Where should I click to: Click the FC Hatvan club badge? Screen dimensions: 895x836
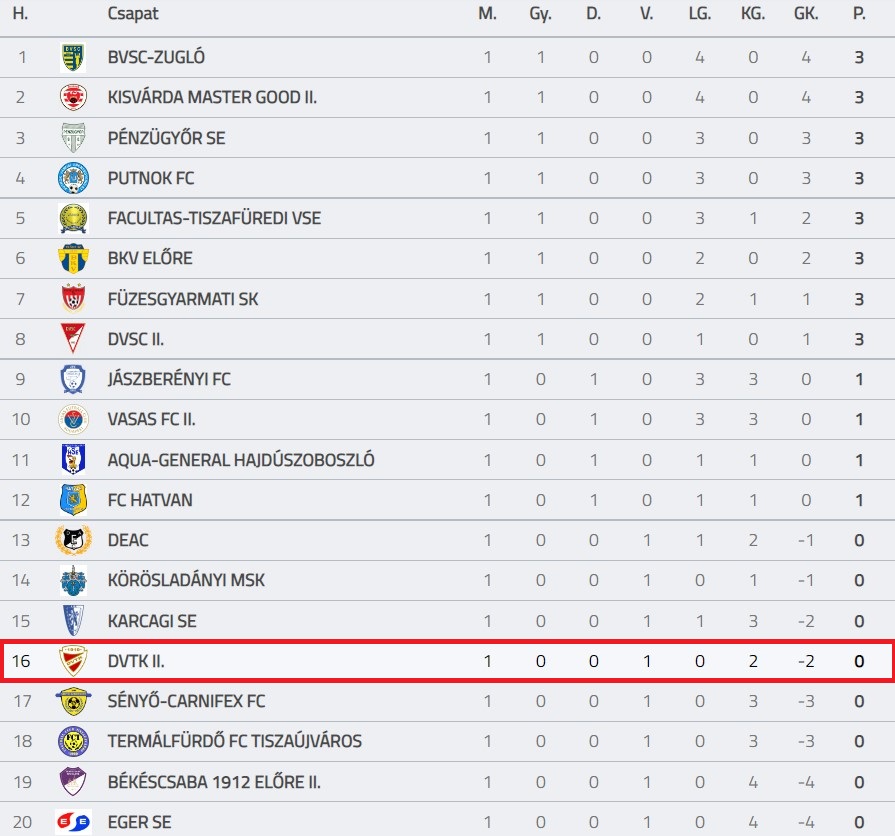73,500
